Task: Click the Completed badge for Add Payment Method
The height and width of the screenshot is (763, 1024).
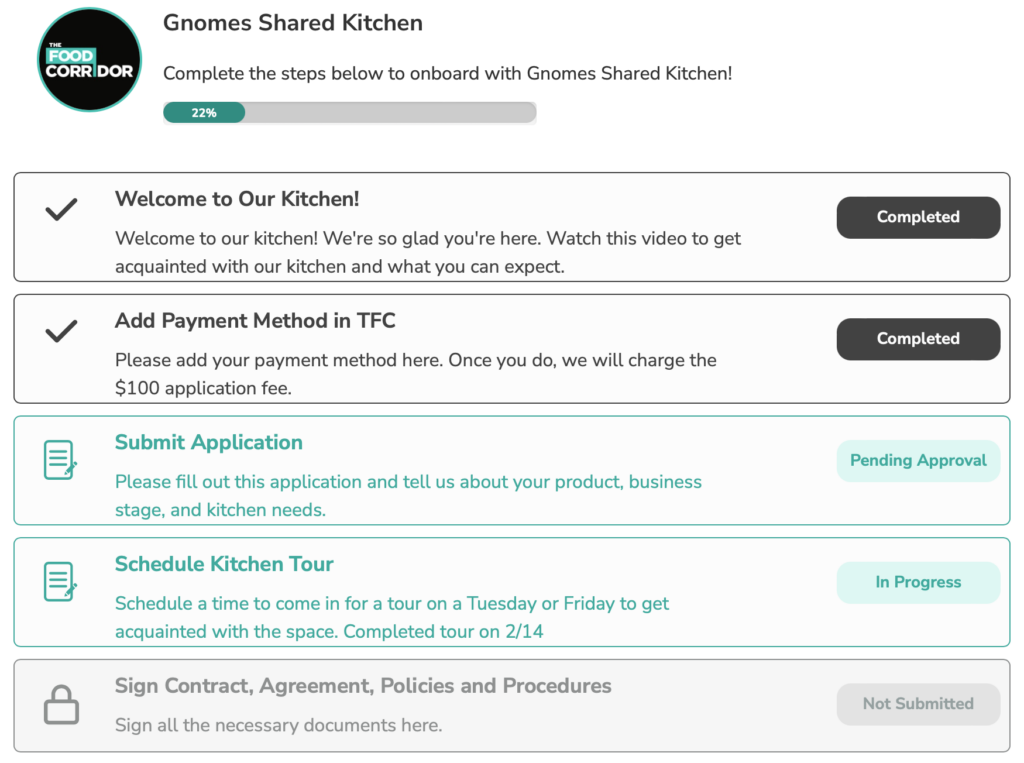Action: tap(918, 338)
